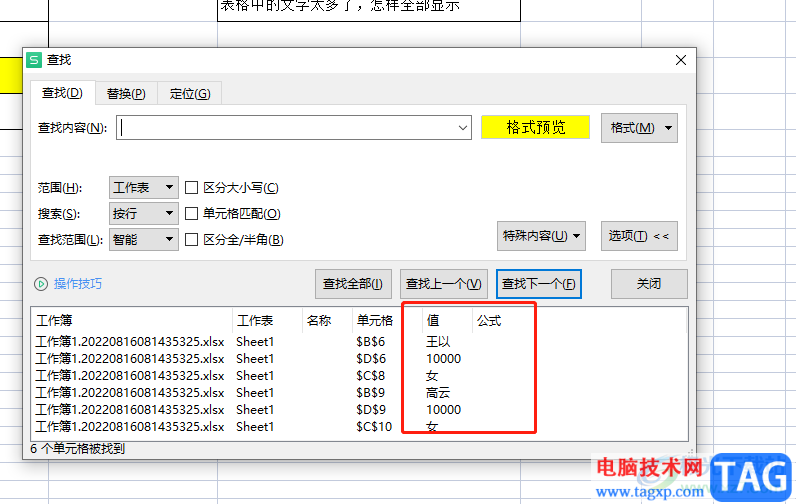Toggle 区分大小写(C) checkbox
This screenshot has height=504, width=796.
[191, 188]
